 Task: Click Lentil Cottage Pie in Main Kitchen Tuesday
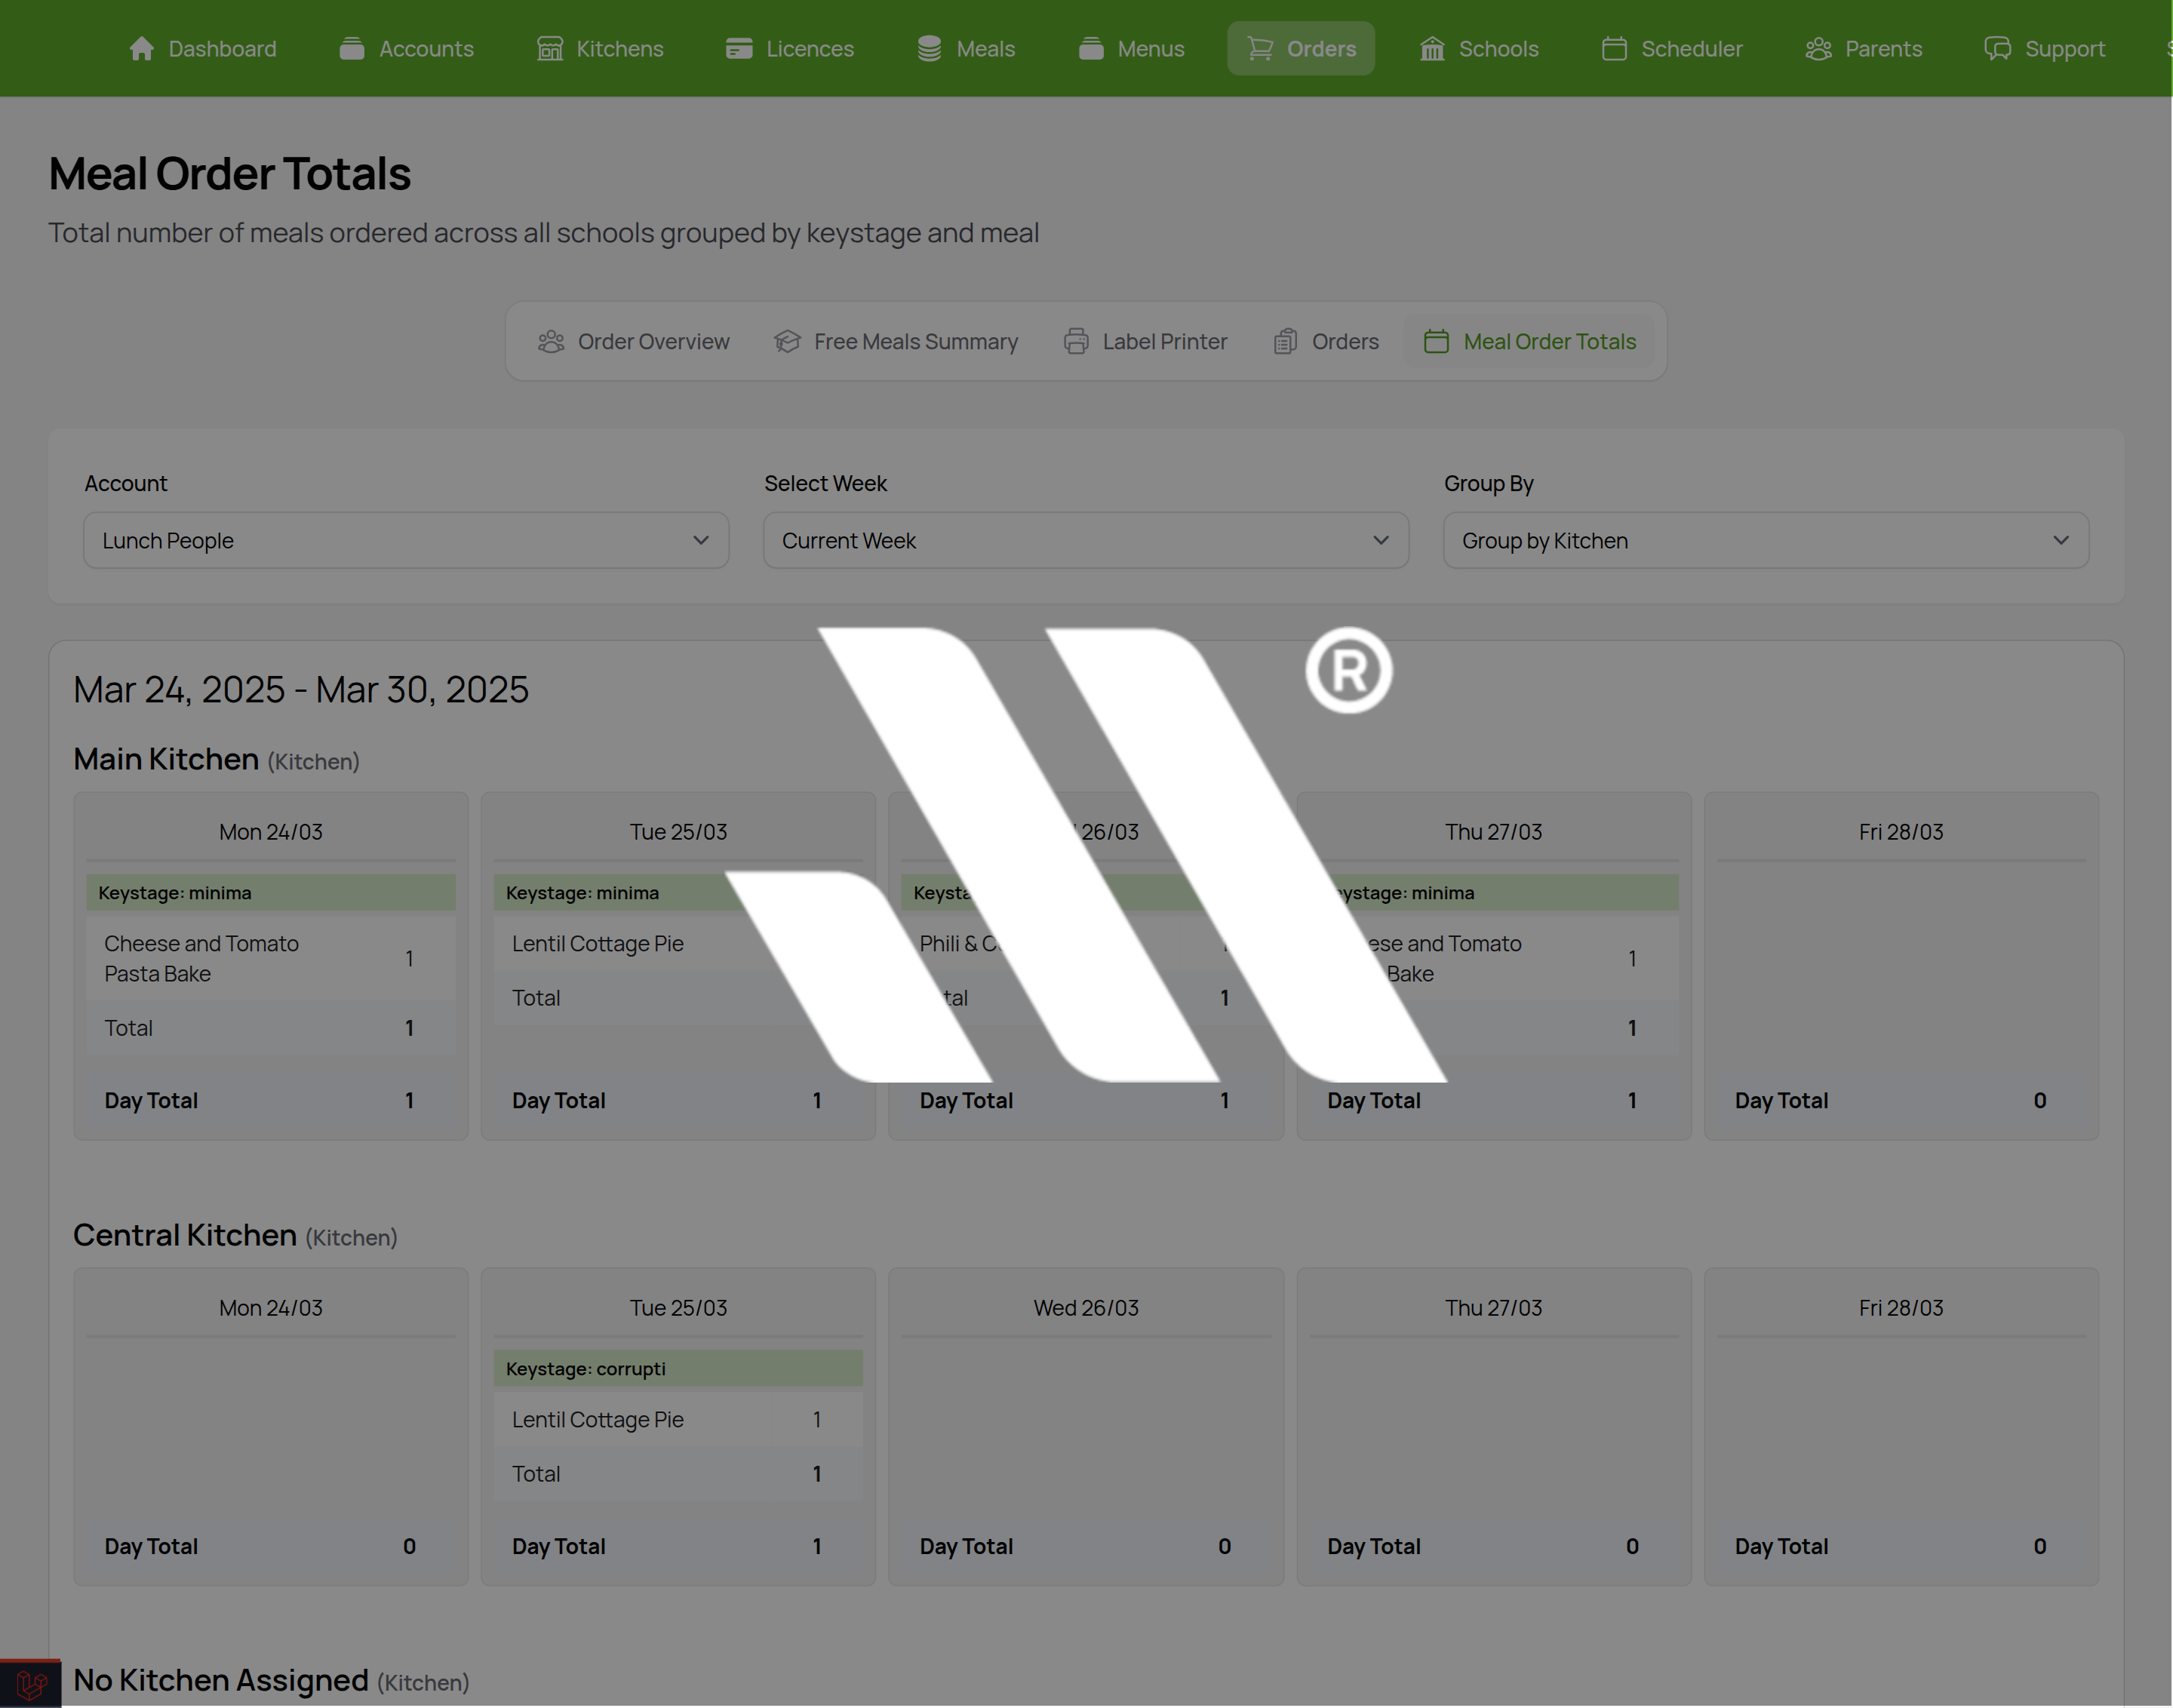tap(598, 944)
